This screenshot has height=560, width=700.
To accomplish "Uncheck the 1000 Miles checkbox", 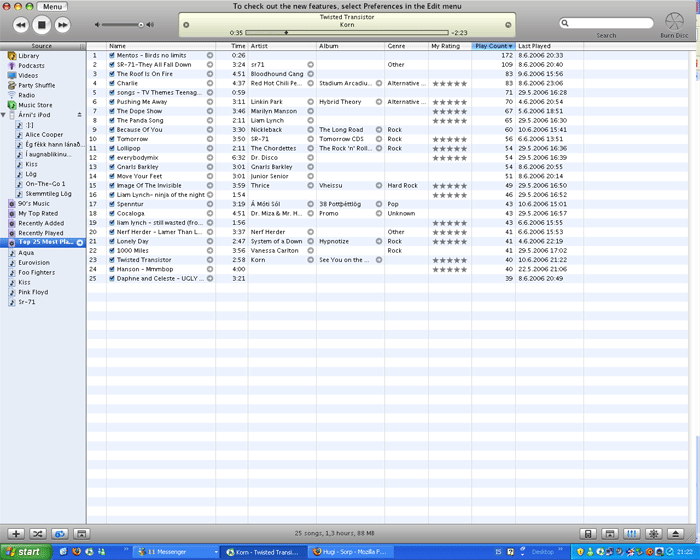I will pyautogui.click(x=112, y=251).
